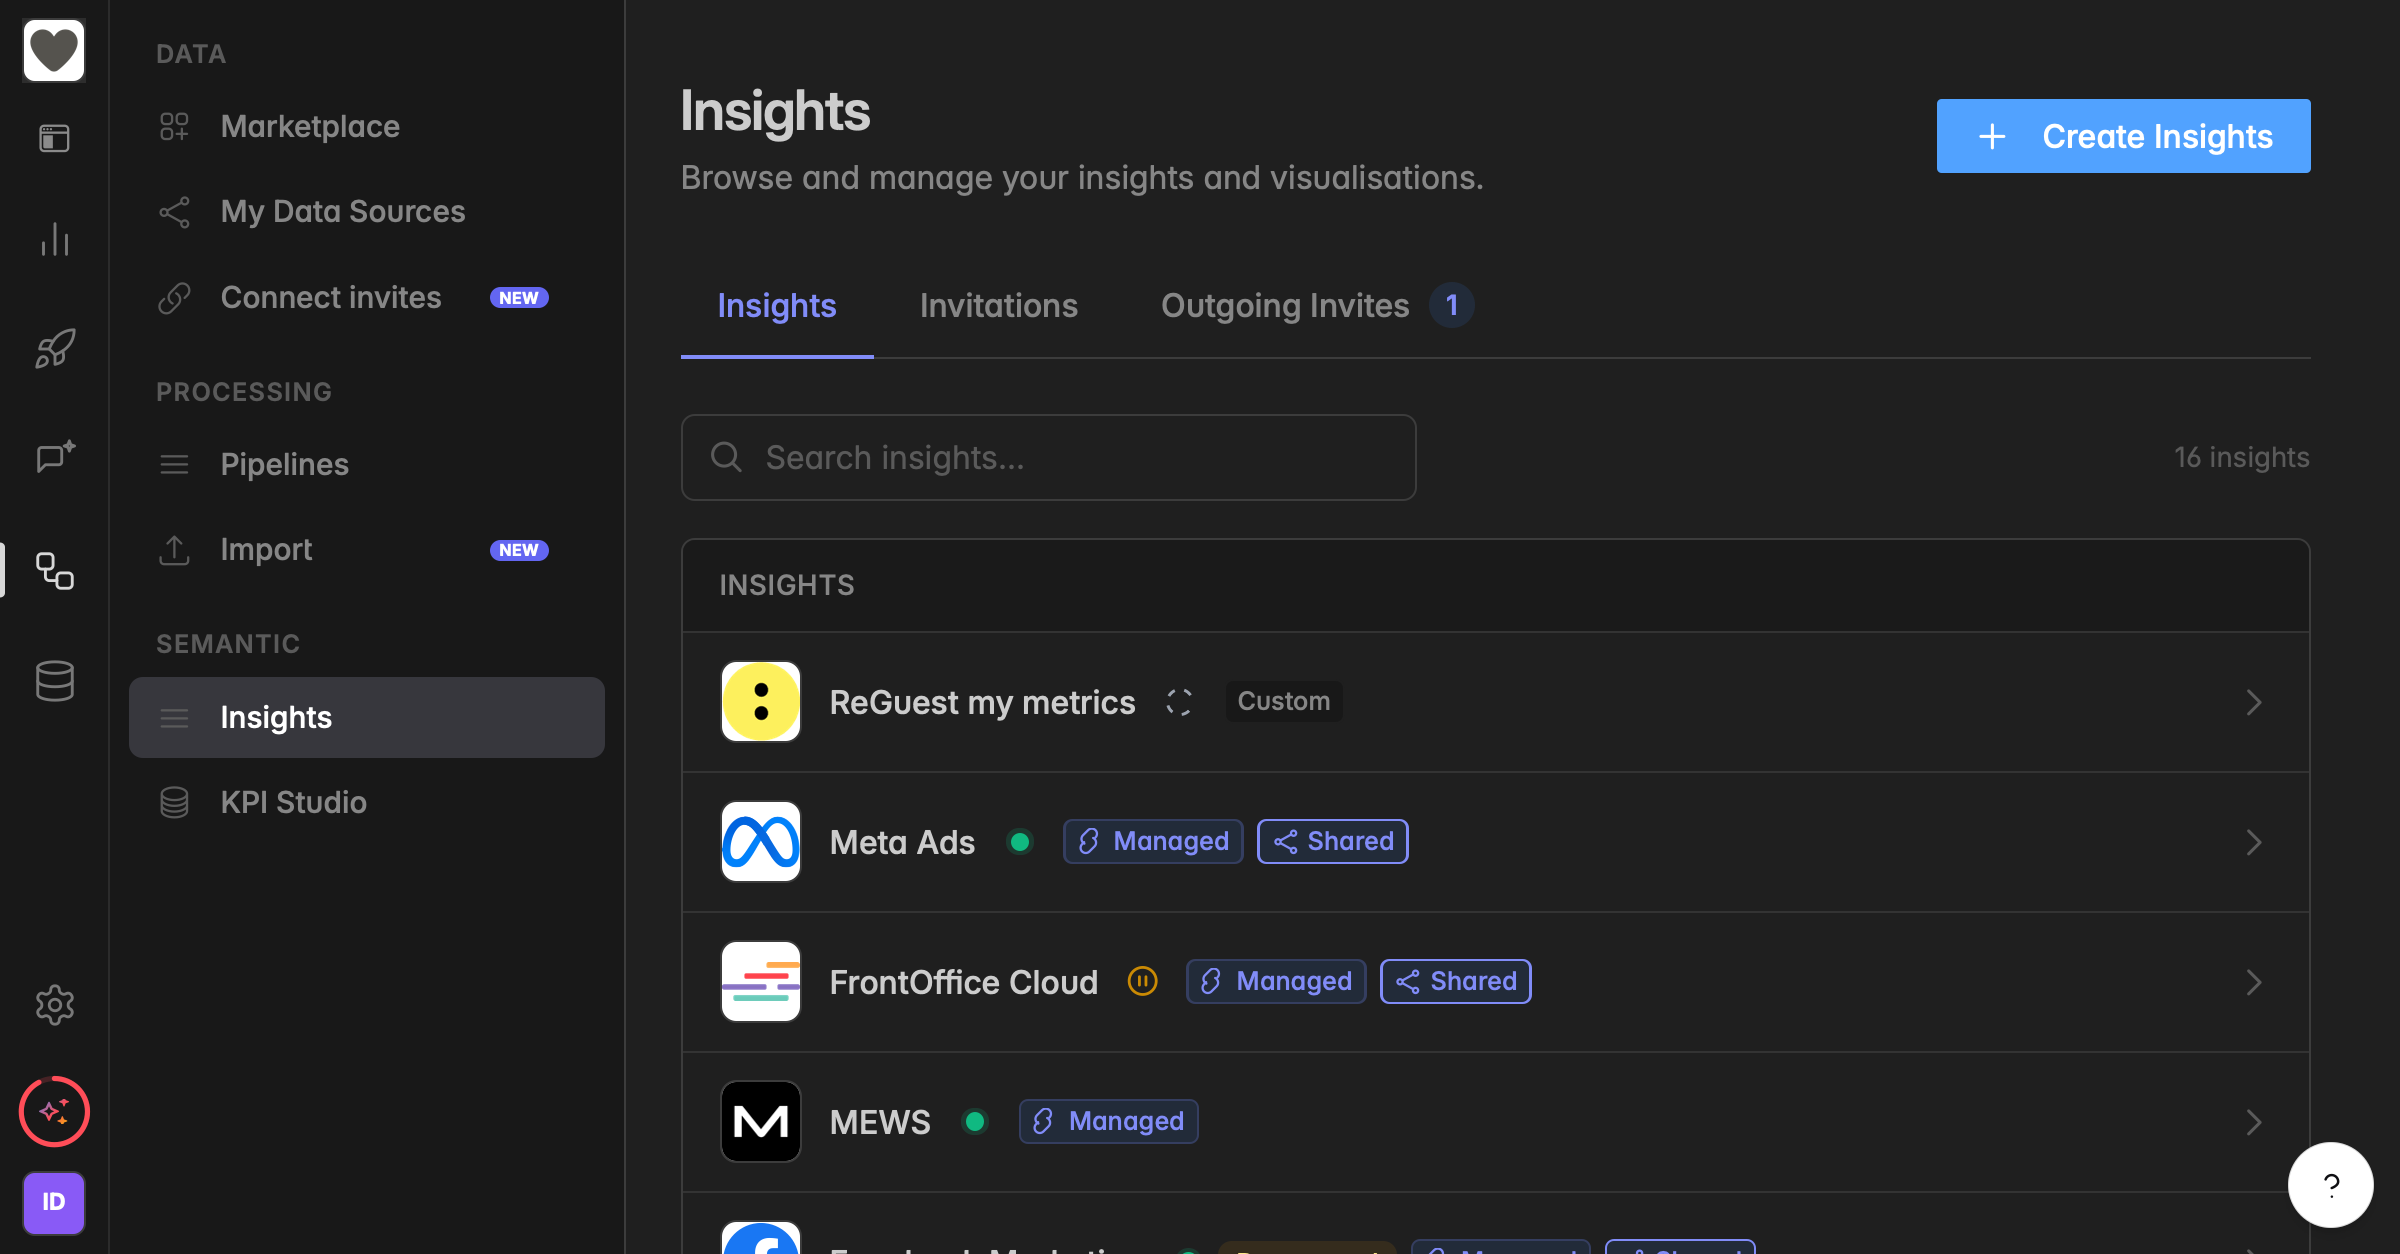This screenshot has width=2400, height=1254.
Task: Click the Managed badge on FrontOffice Cloud
Action: coord(1276,981)
